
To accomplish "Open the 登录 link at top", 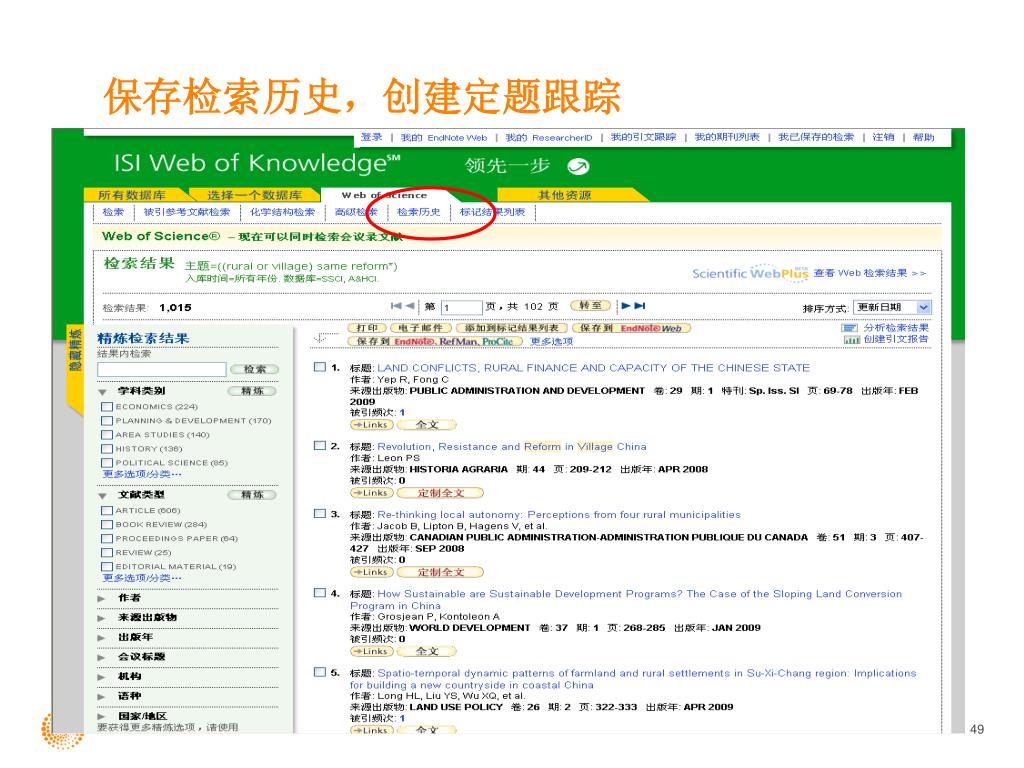I will click(372, 137).
